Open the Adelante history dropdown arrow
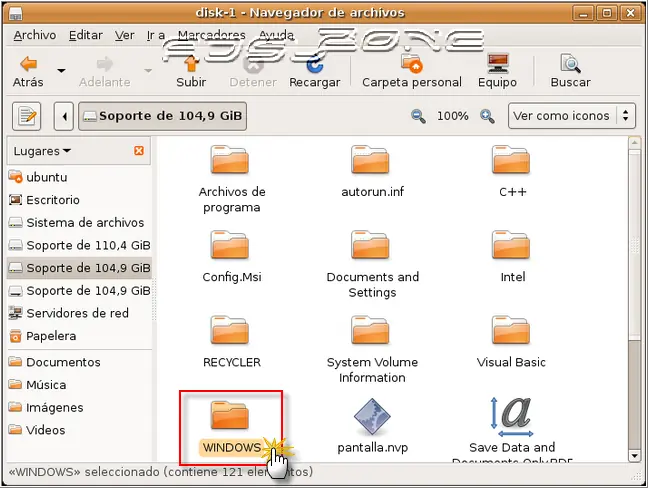The image size is (648, 488). (x=148, y=71)
